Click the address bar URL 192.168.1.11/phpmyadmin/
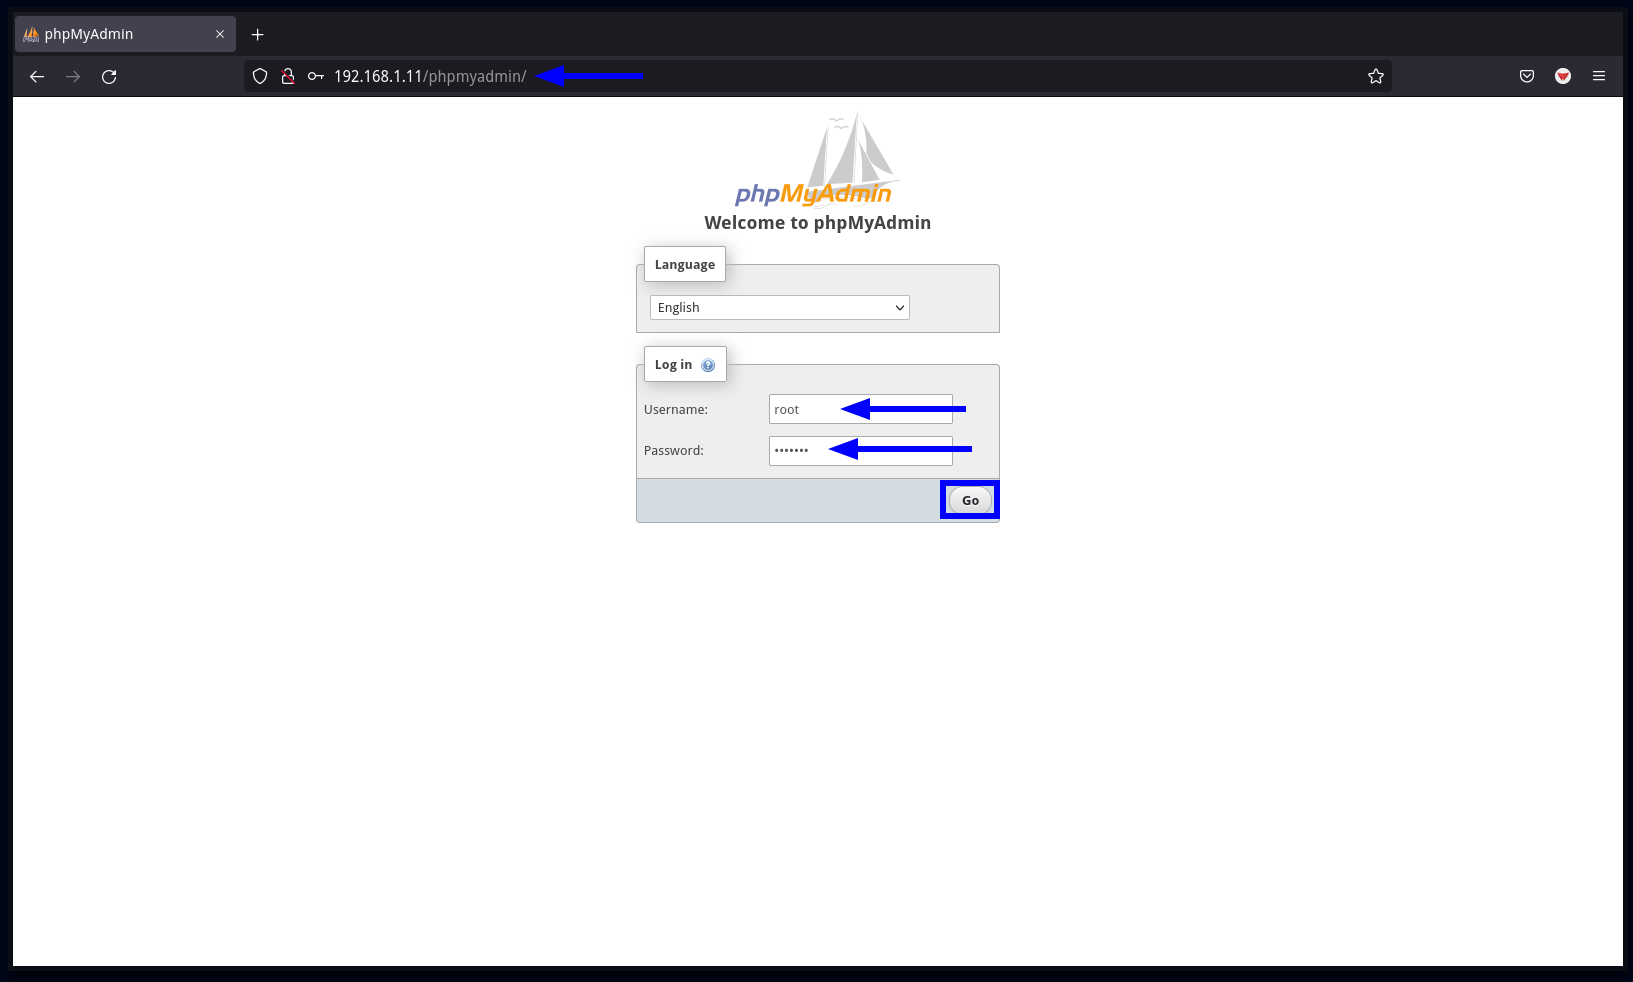1633x982 pixels. pyautogui.click(x=430, y=76)
